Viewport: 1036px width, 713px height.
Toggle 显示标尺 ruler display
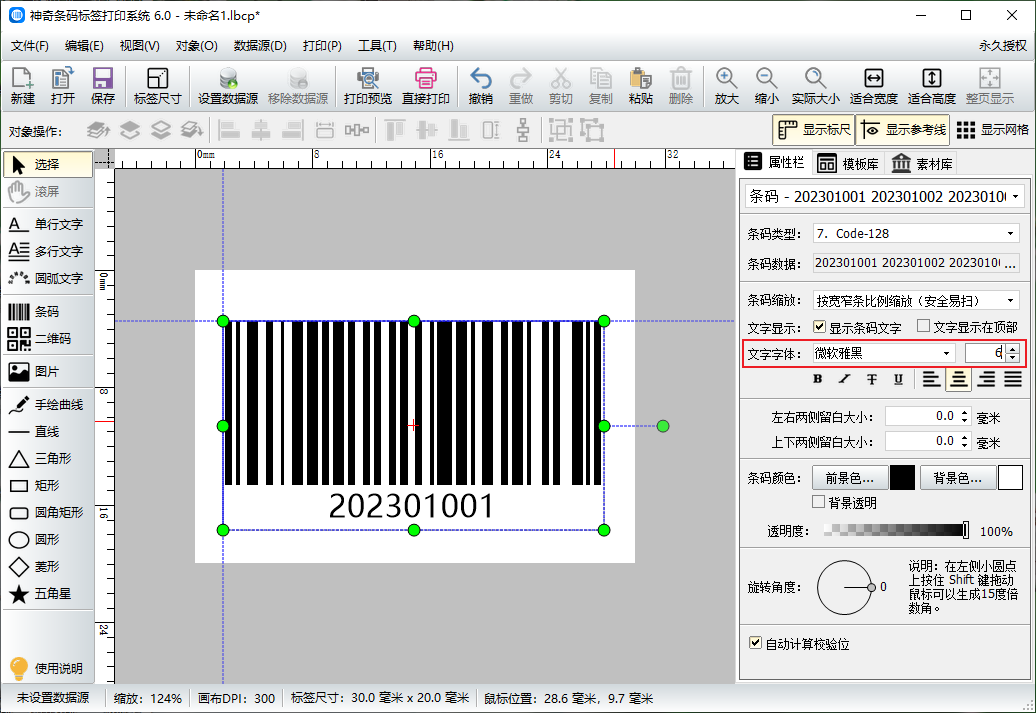tap(813, 130)
